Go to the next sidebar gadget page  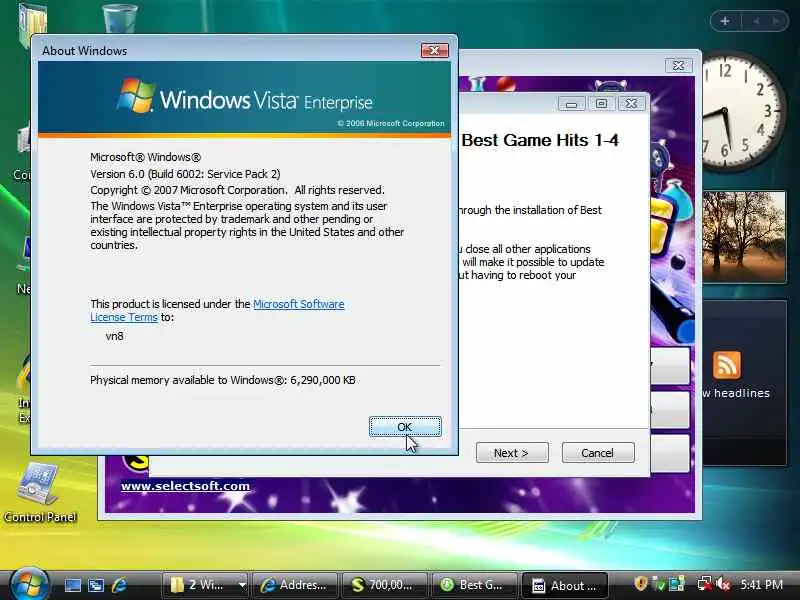click(x=776, y=21)
